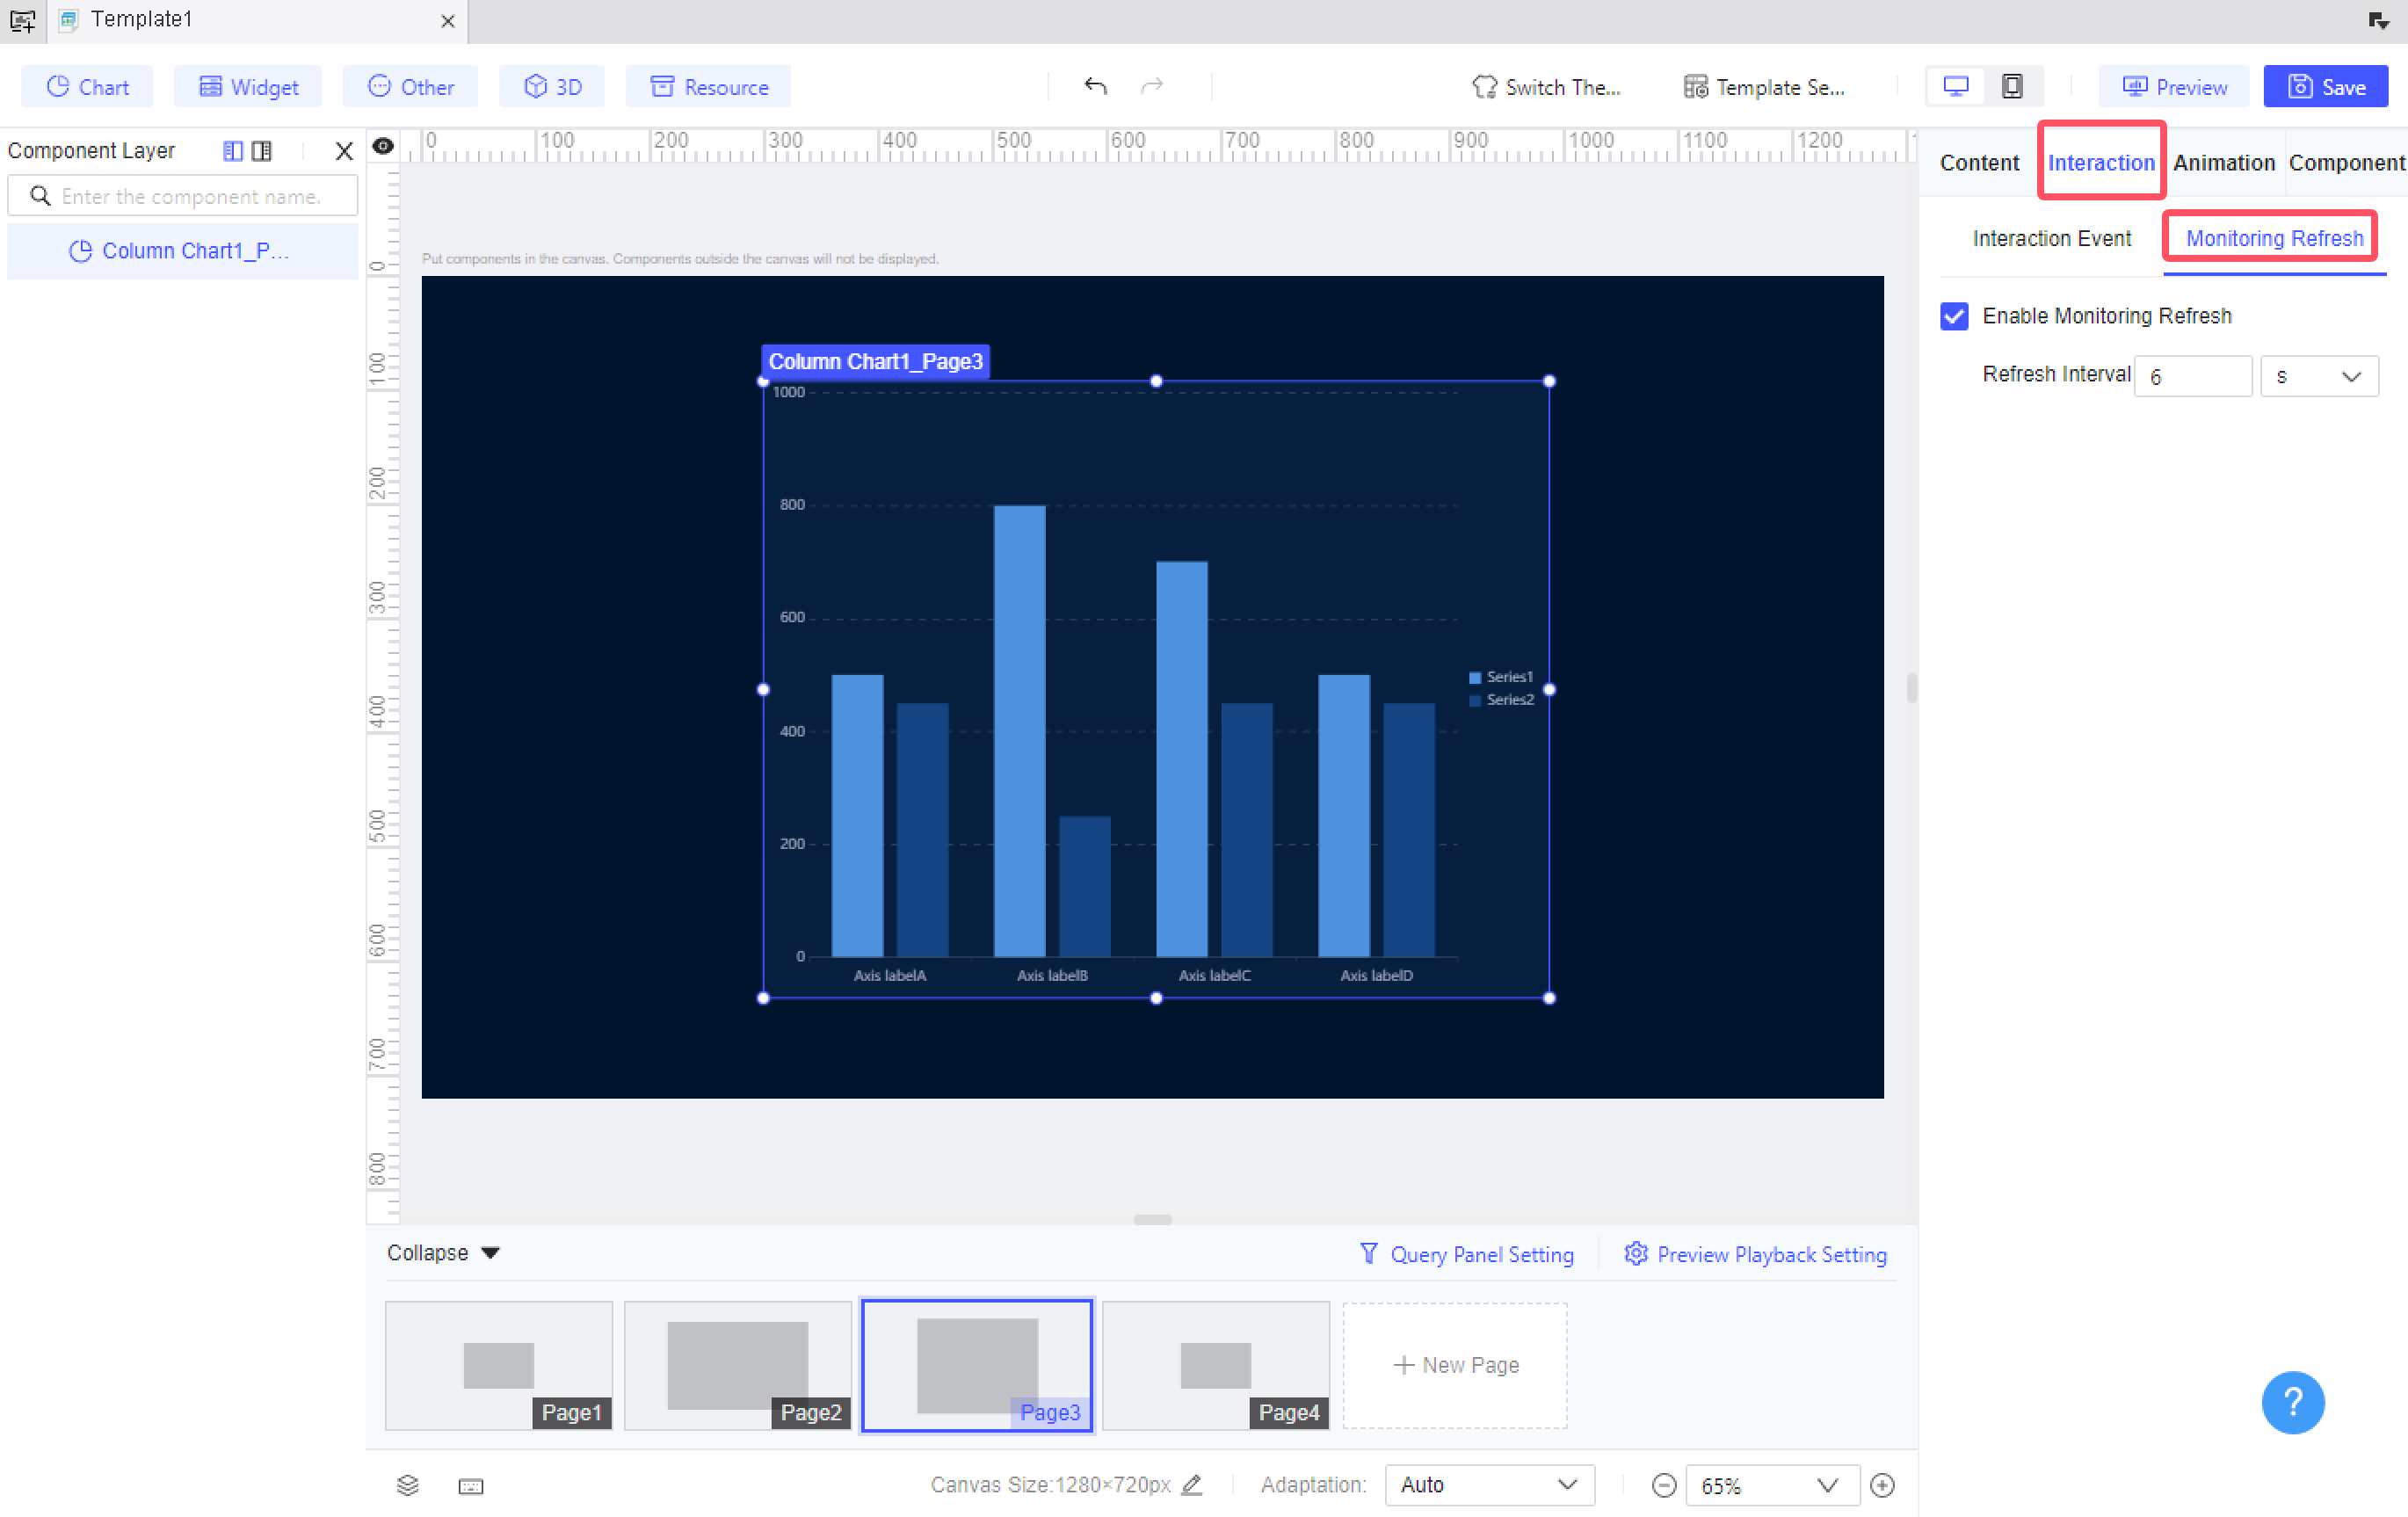Open Template Settings option

pos(1764,87)
